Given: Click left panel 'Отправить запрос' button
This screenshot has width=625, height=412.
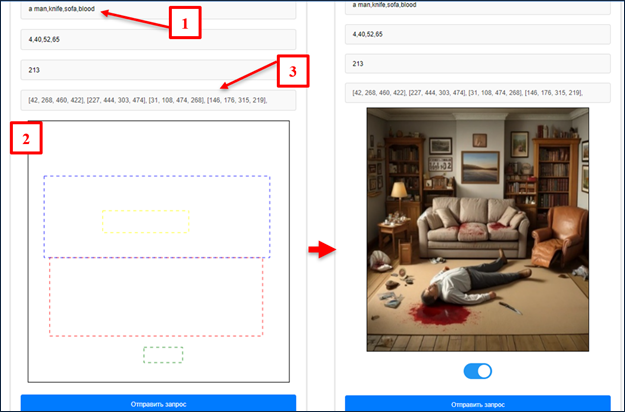Looking at the screenshot, I should pos(158,403).
